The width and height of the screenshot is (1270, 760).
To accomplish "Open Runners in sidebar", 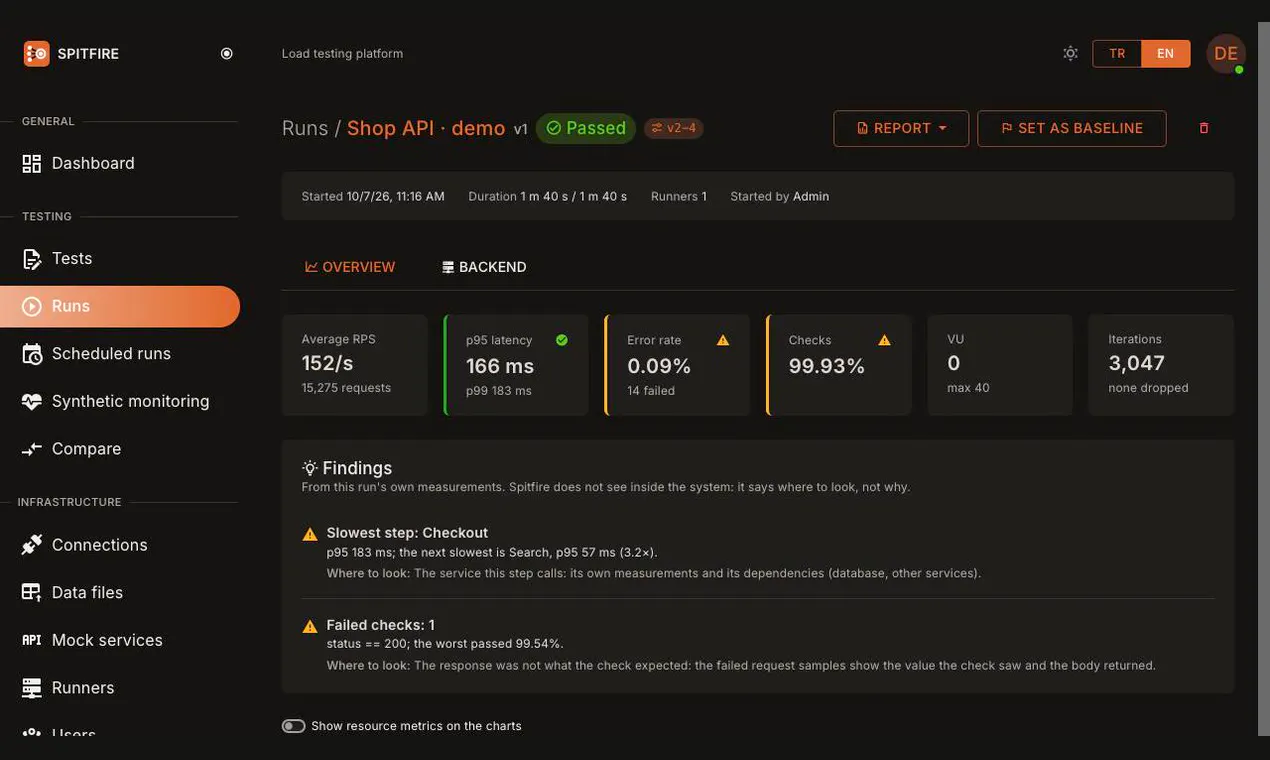I will tap(120, 688).
